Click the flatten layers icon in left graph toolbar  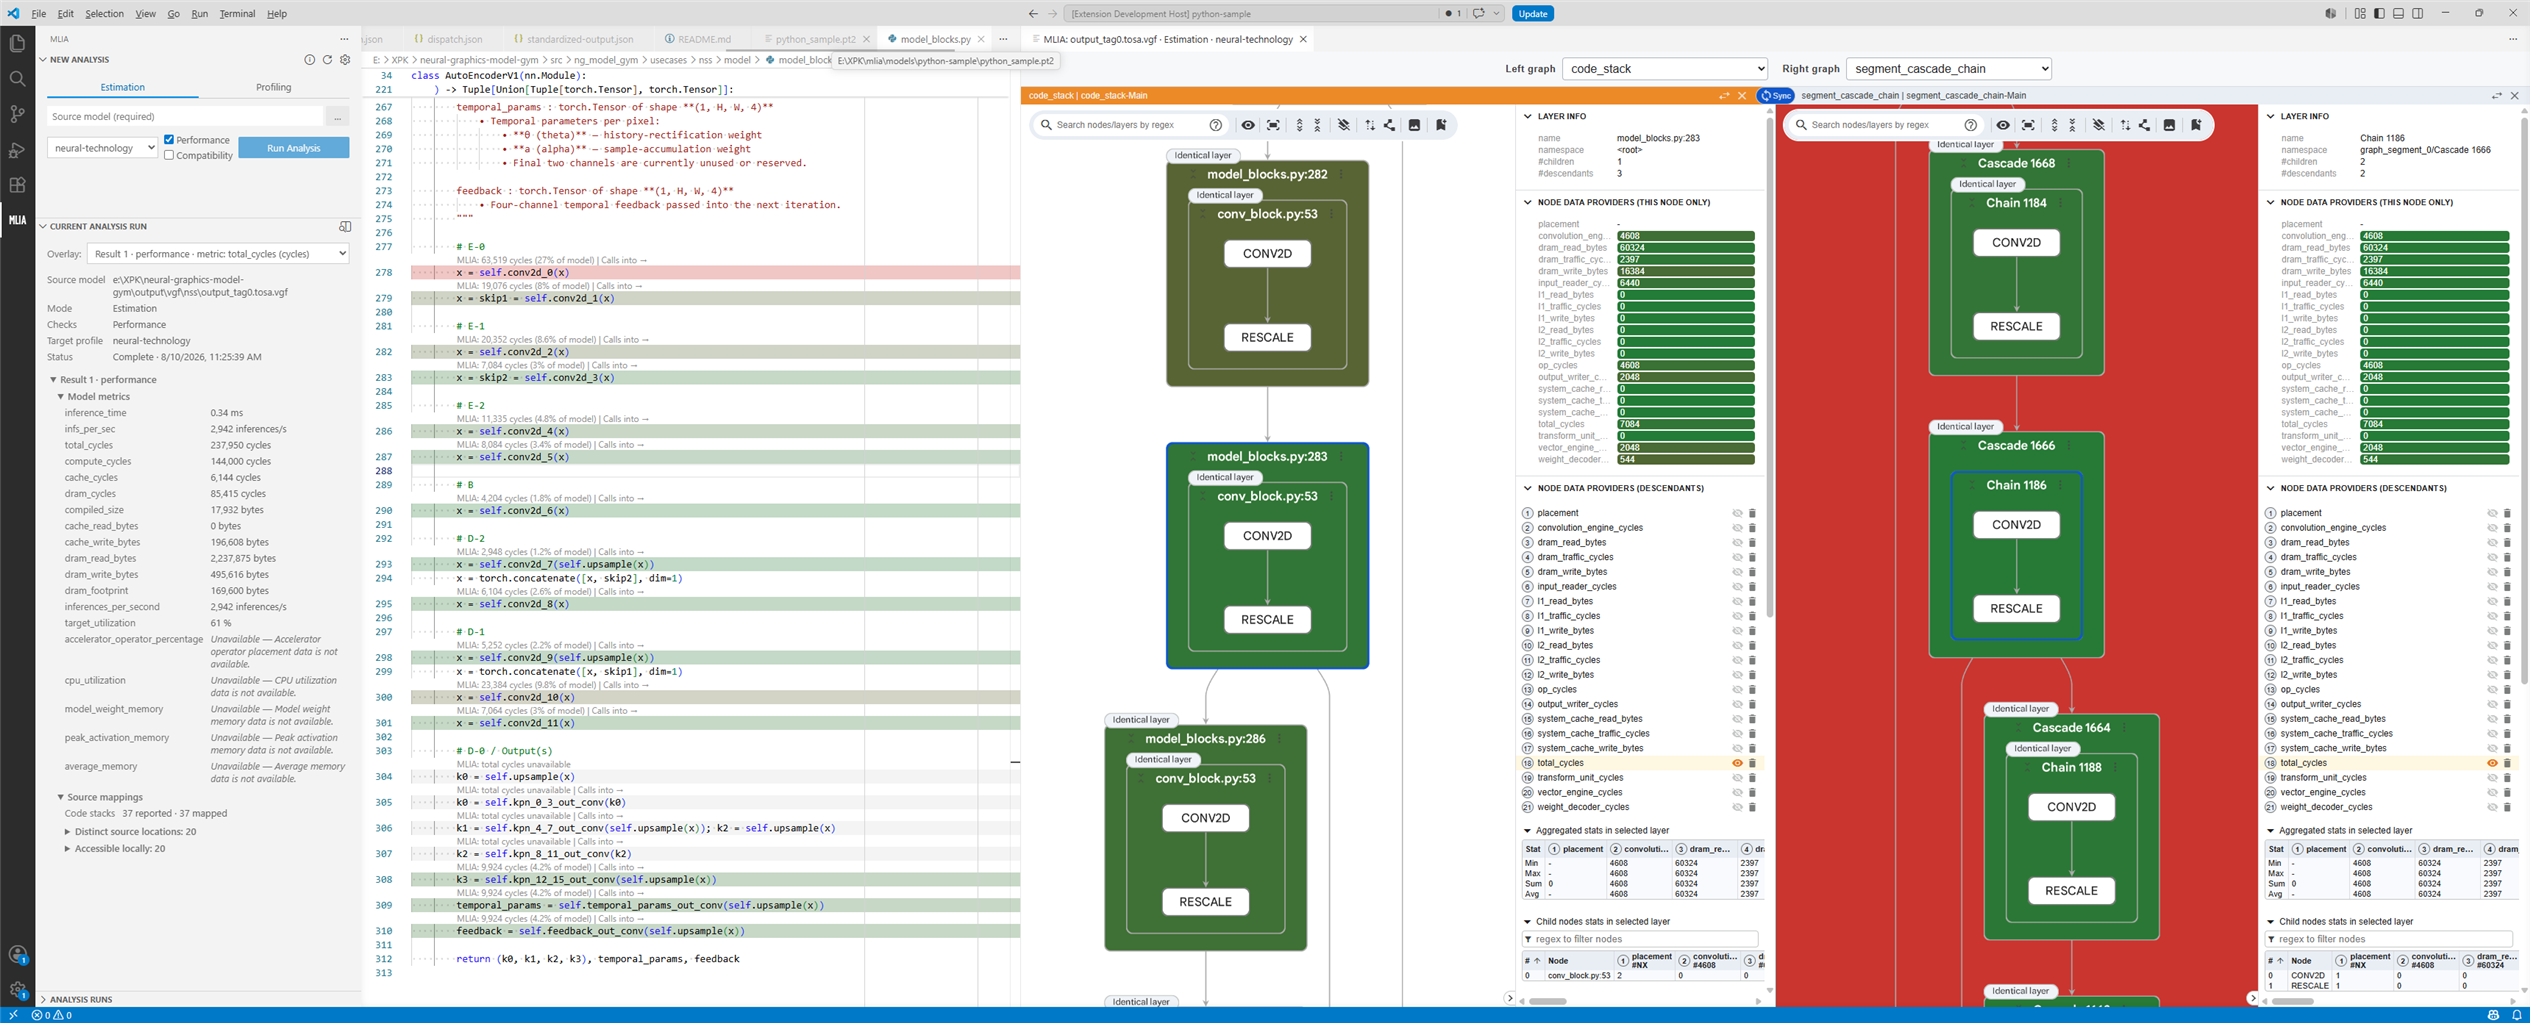click(x=1344, y=125)
